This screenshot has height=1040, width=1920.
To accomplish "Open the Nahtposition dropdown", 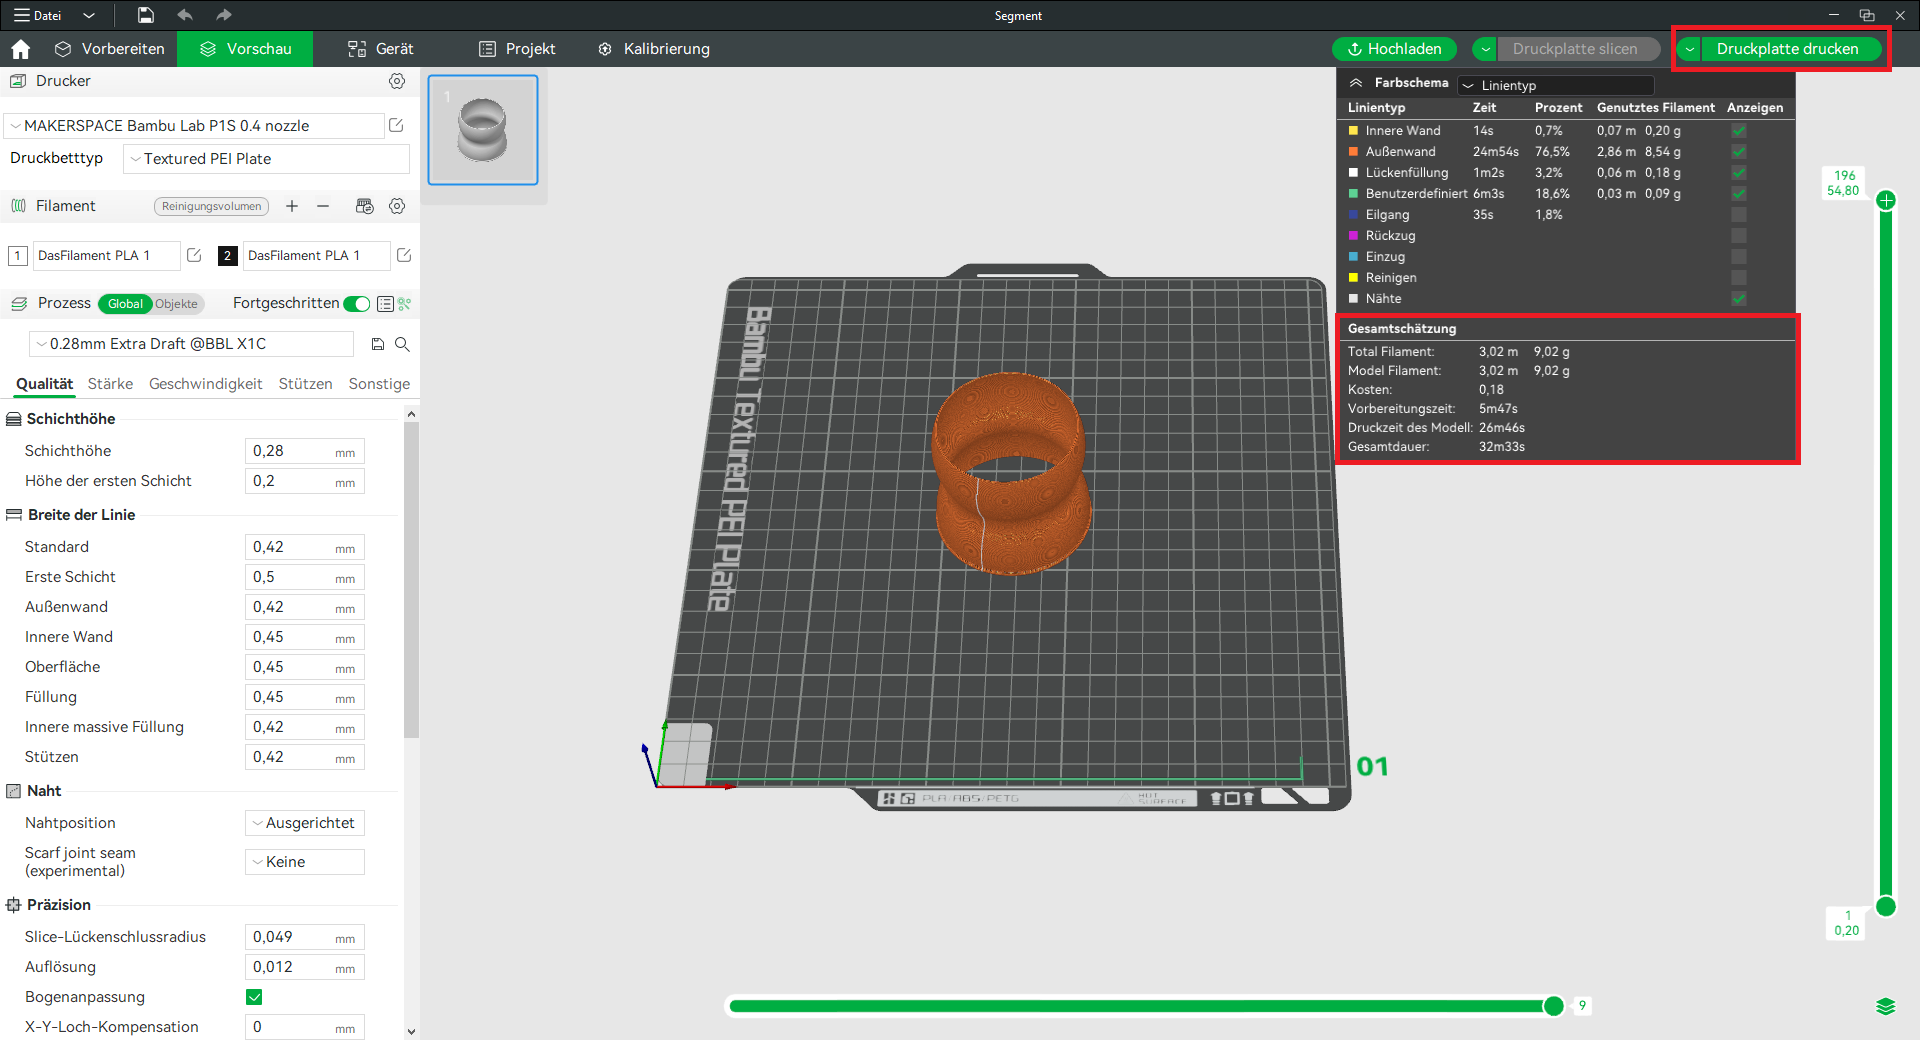I will coord(305,823).
